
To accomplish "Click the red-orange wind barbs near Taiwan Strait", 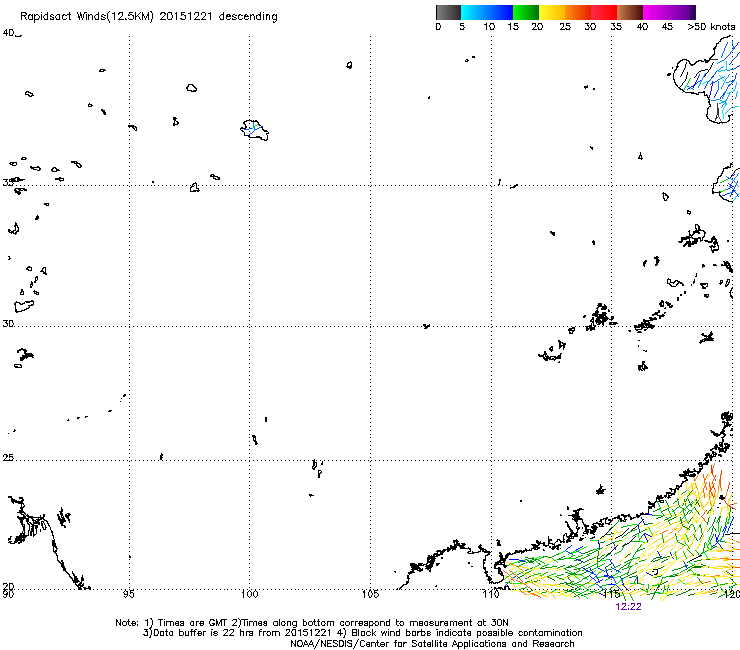I will 711,484.
